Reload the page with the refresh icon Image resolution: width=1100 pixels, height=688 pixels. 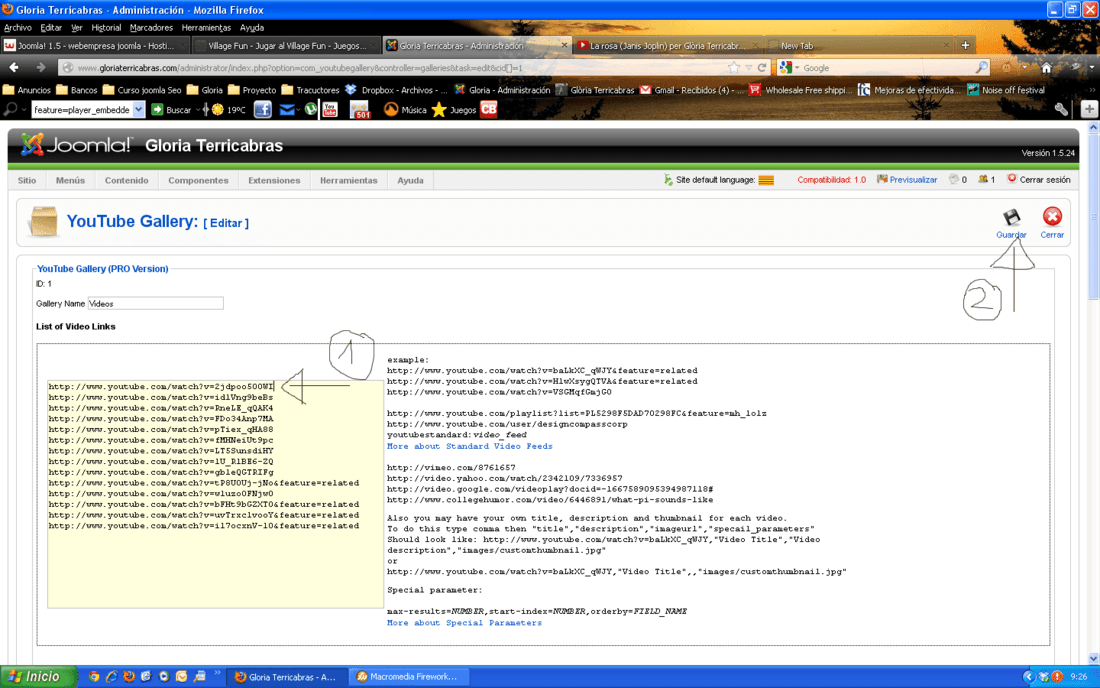coord(762,67)
